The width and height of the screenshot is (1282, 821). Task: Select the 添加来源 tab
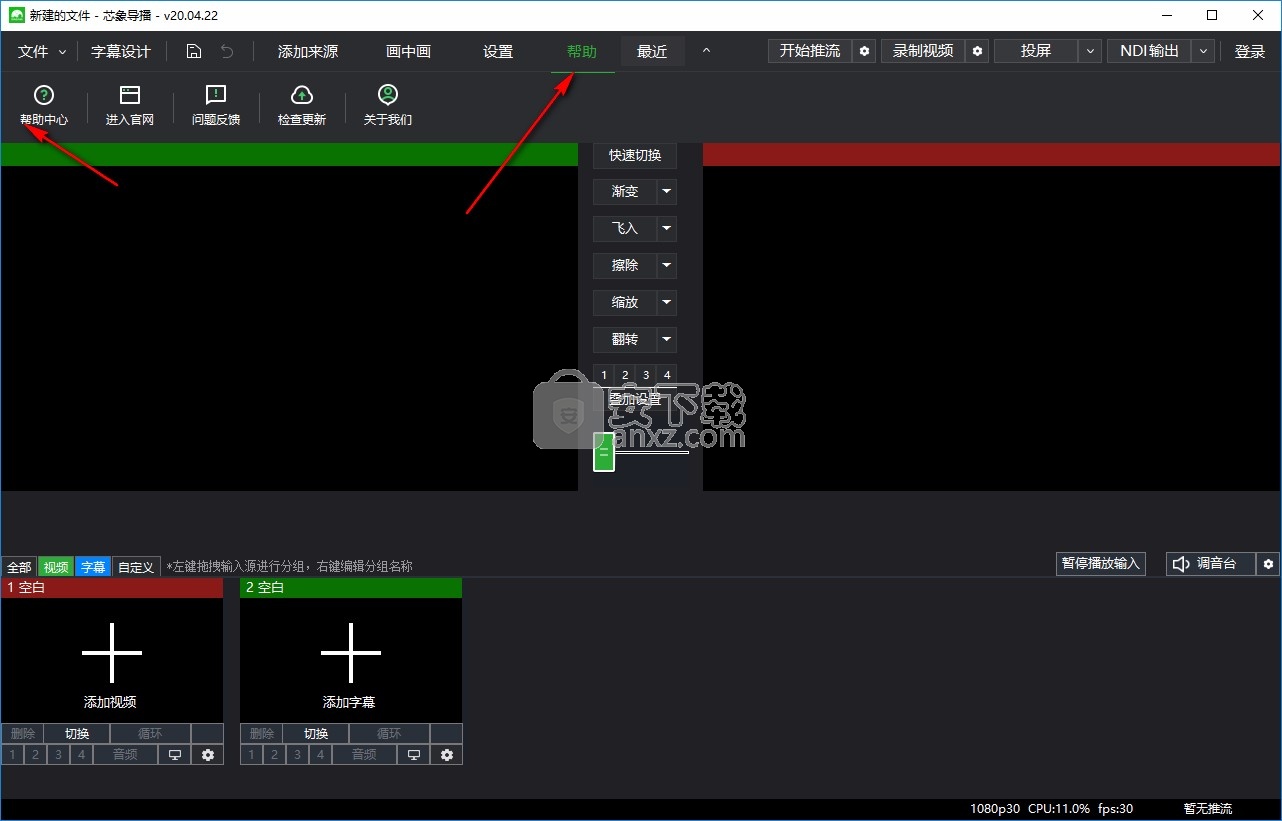tap(308, 52)
